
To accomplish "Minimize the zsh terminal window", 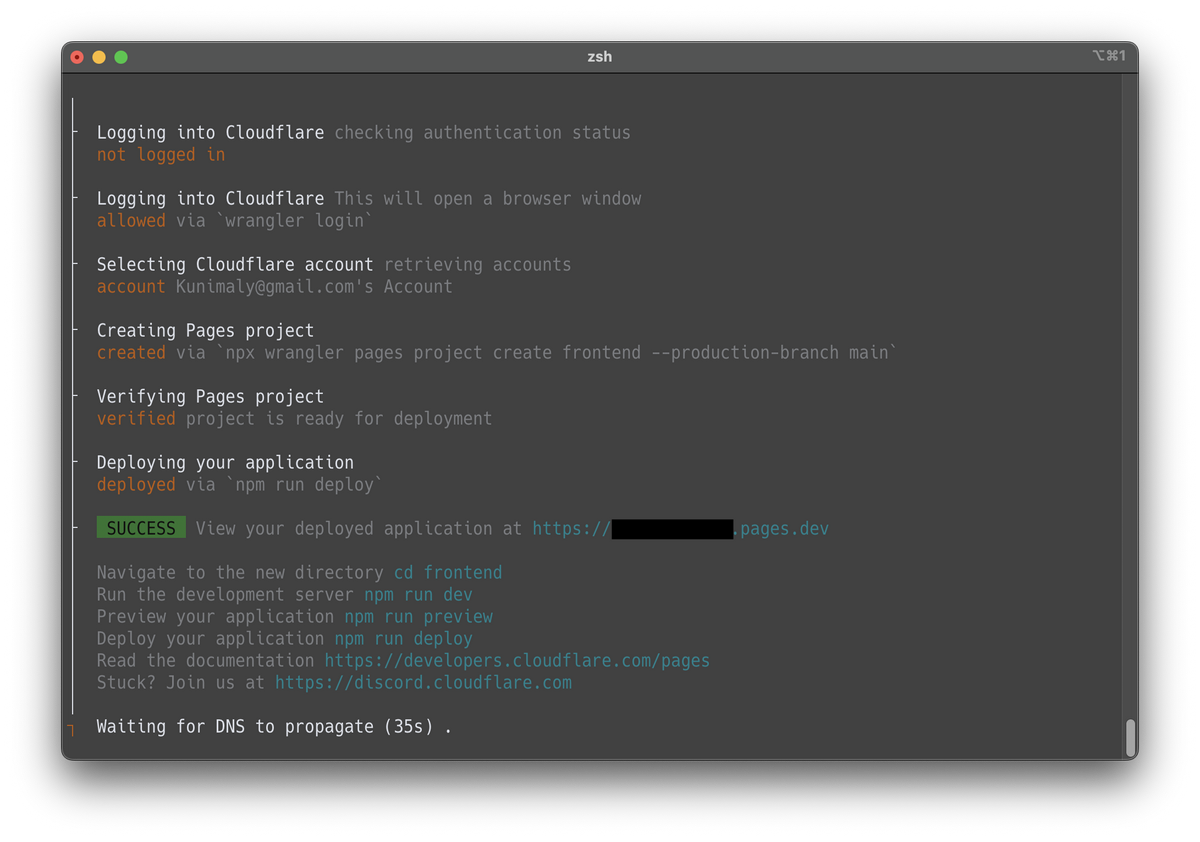I will click(x=99, y=57).
